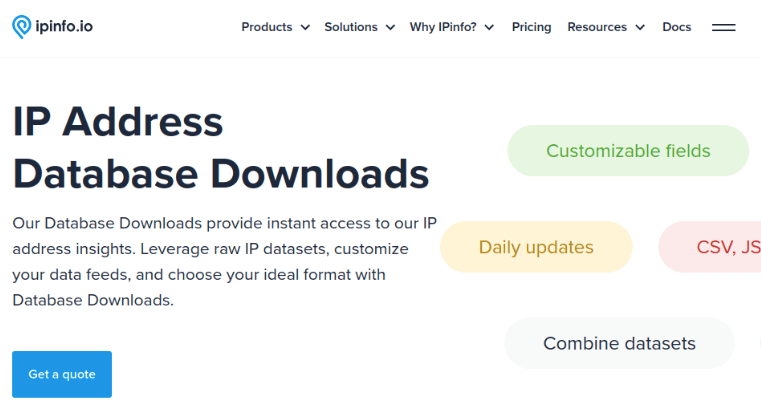Go to the Pricing page

pos(531,27)
